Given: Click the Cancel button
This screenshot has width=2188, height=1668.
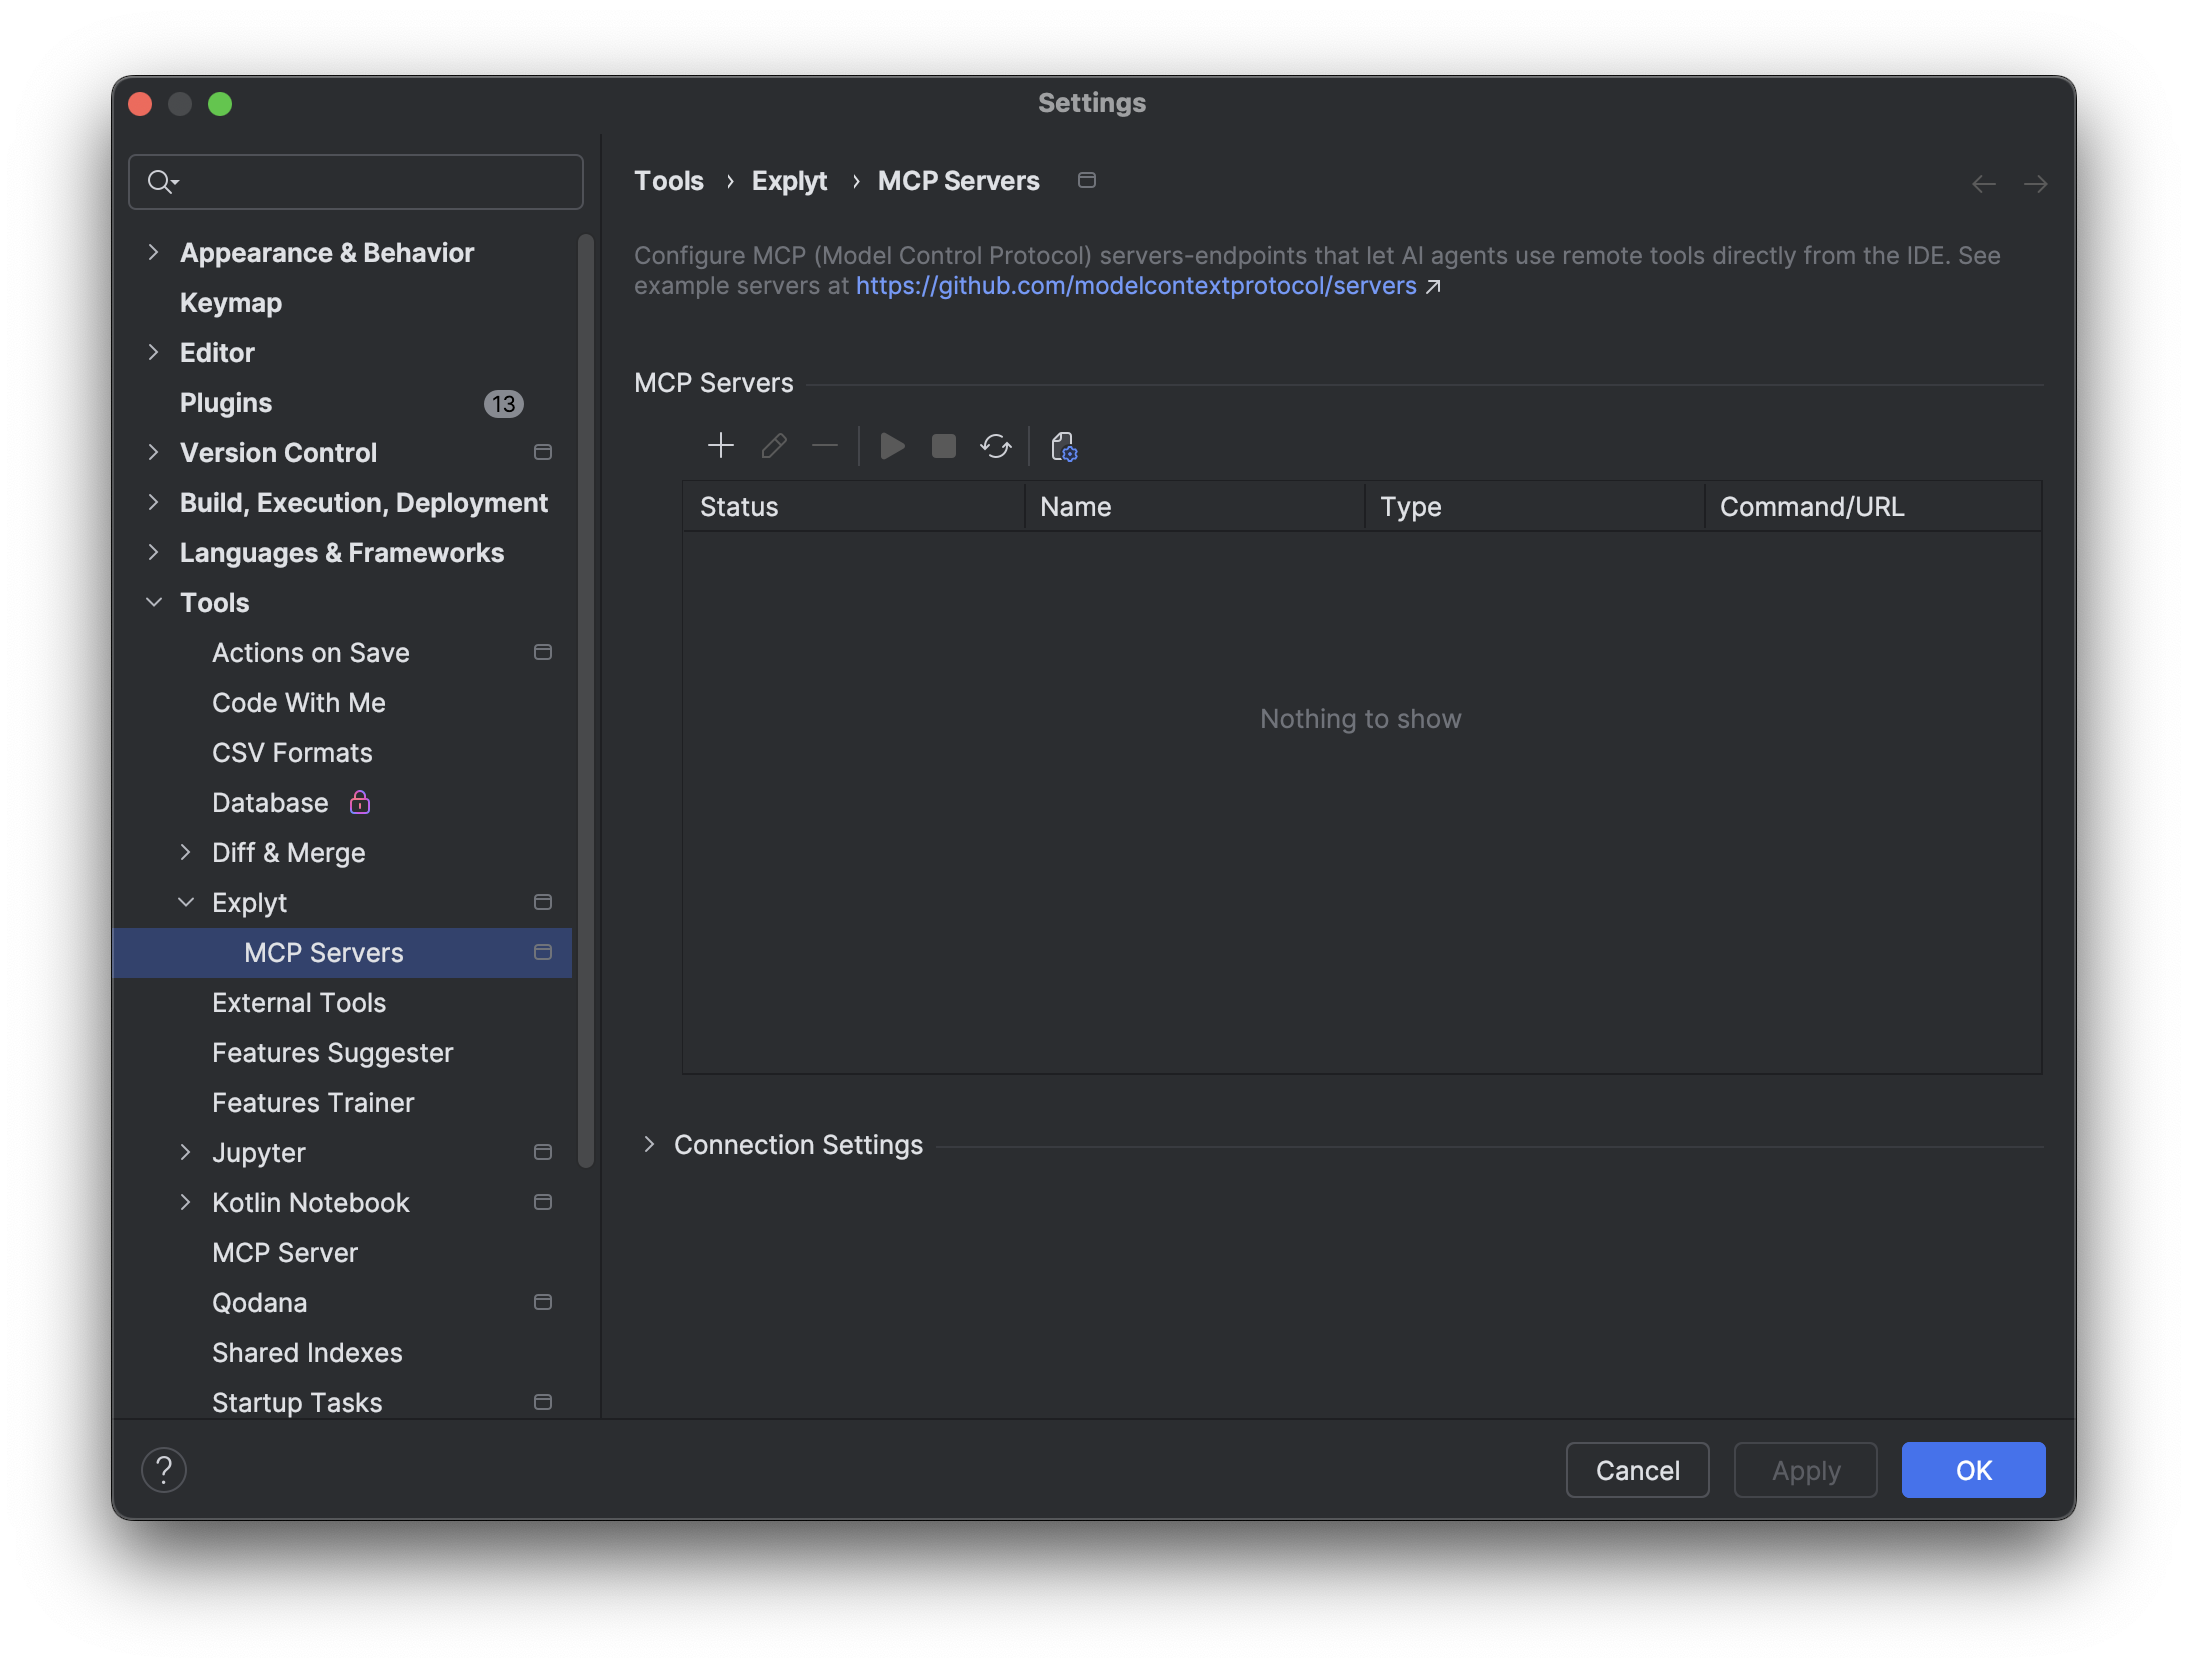Looking at the screenshot, I should click(1637, 1470).
